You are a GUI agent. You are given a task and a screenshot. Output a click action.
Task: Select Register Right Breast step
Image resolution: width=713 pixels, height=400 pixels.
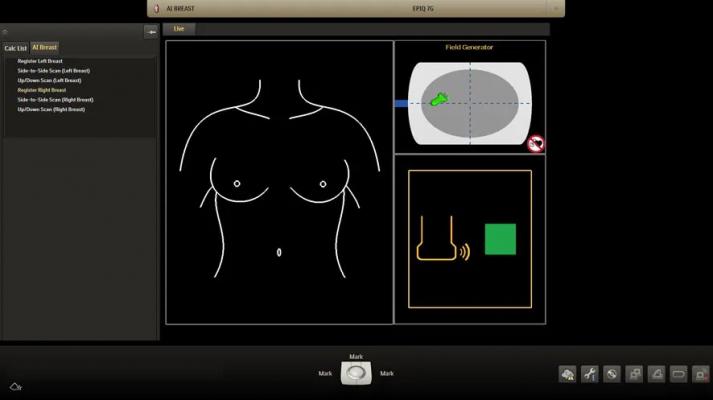coord(41,90)
